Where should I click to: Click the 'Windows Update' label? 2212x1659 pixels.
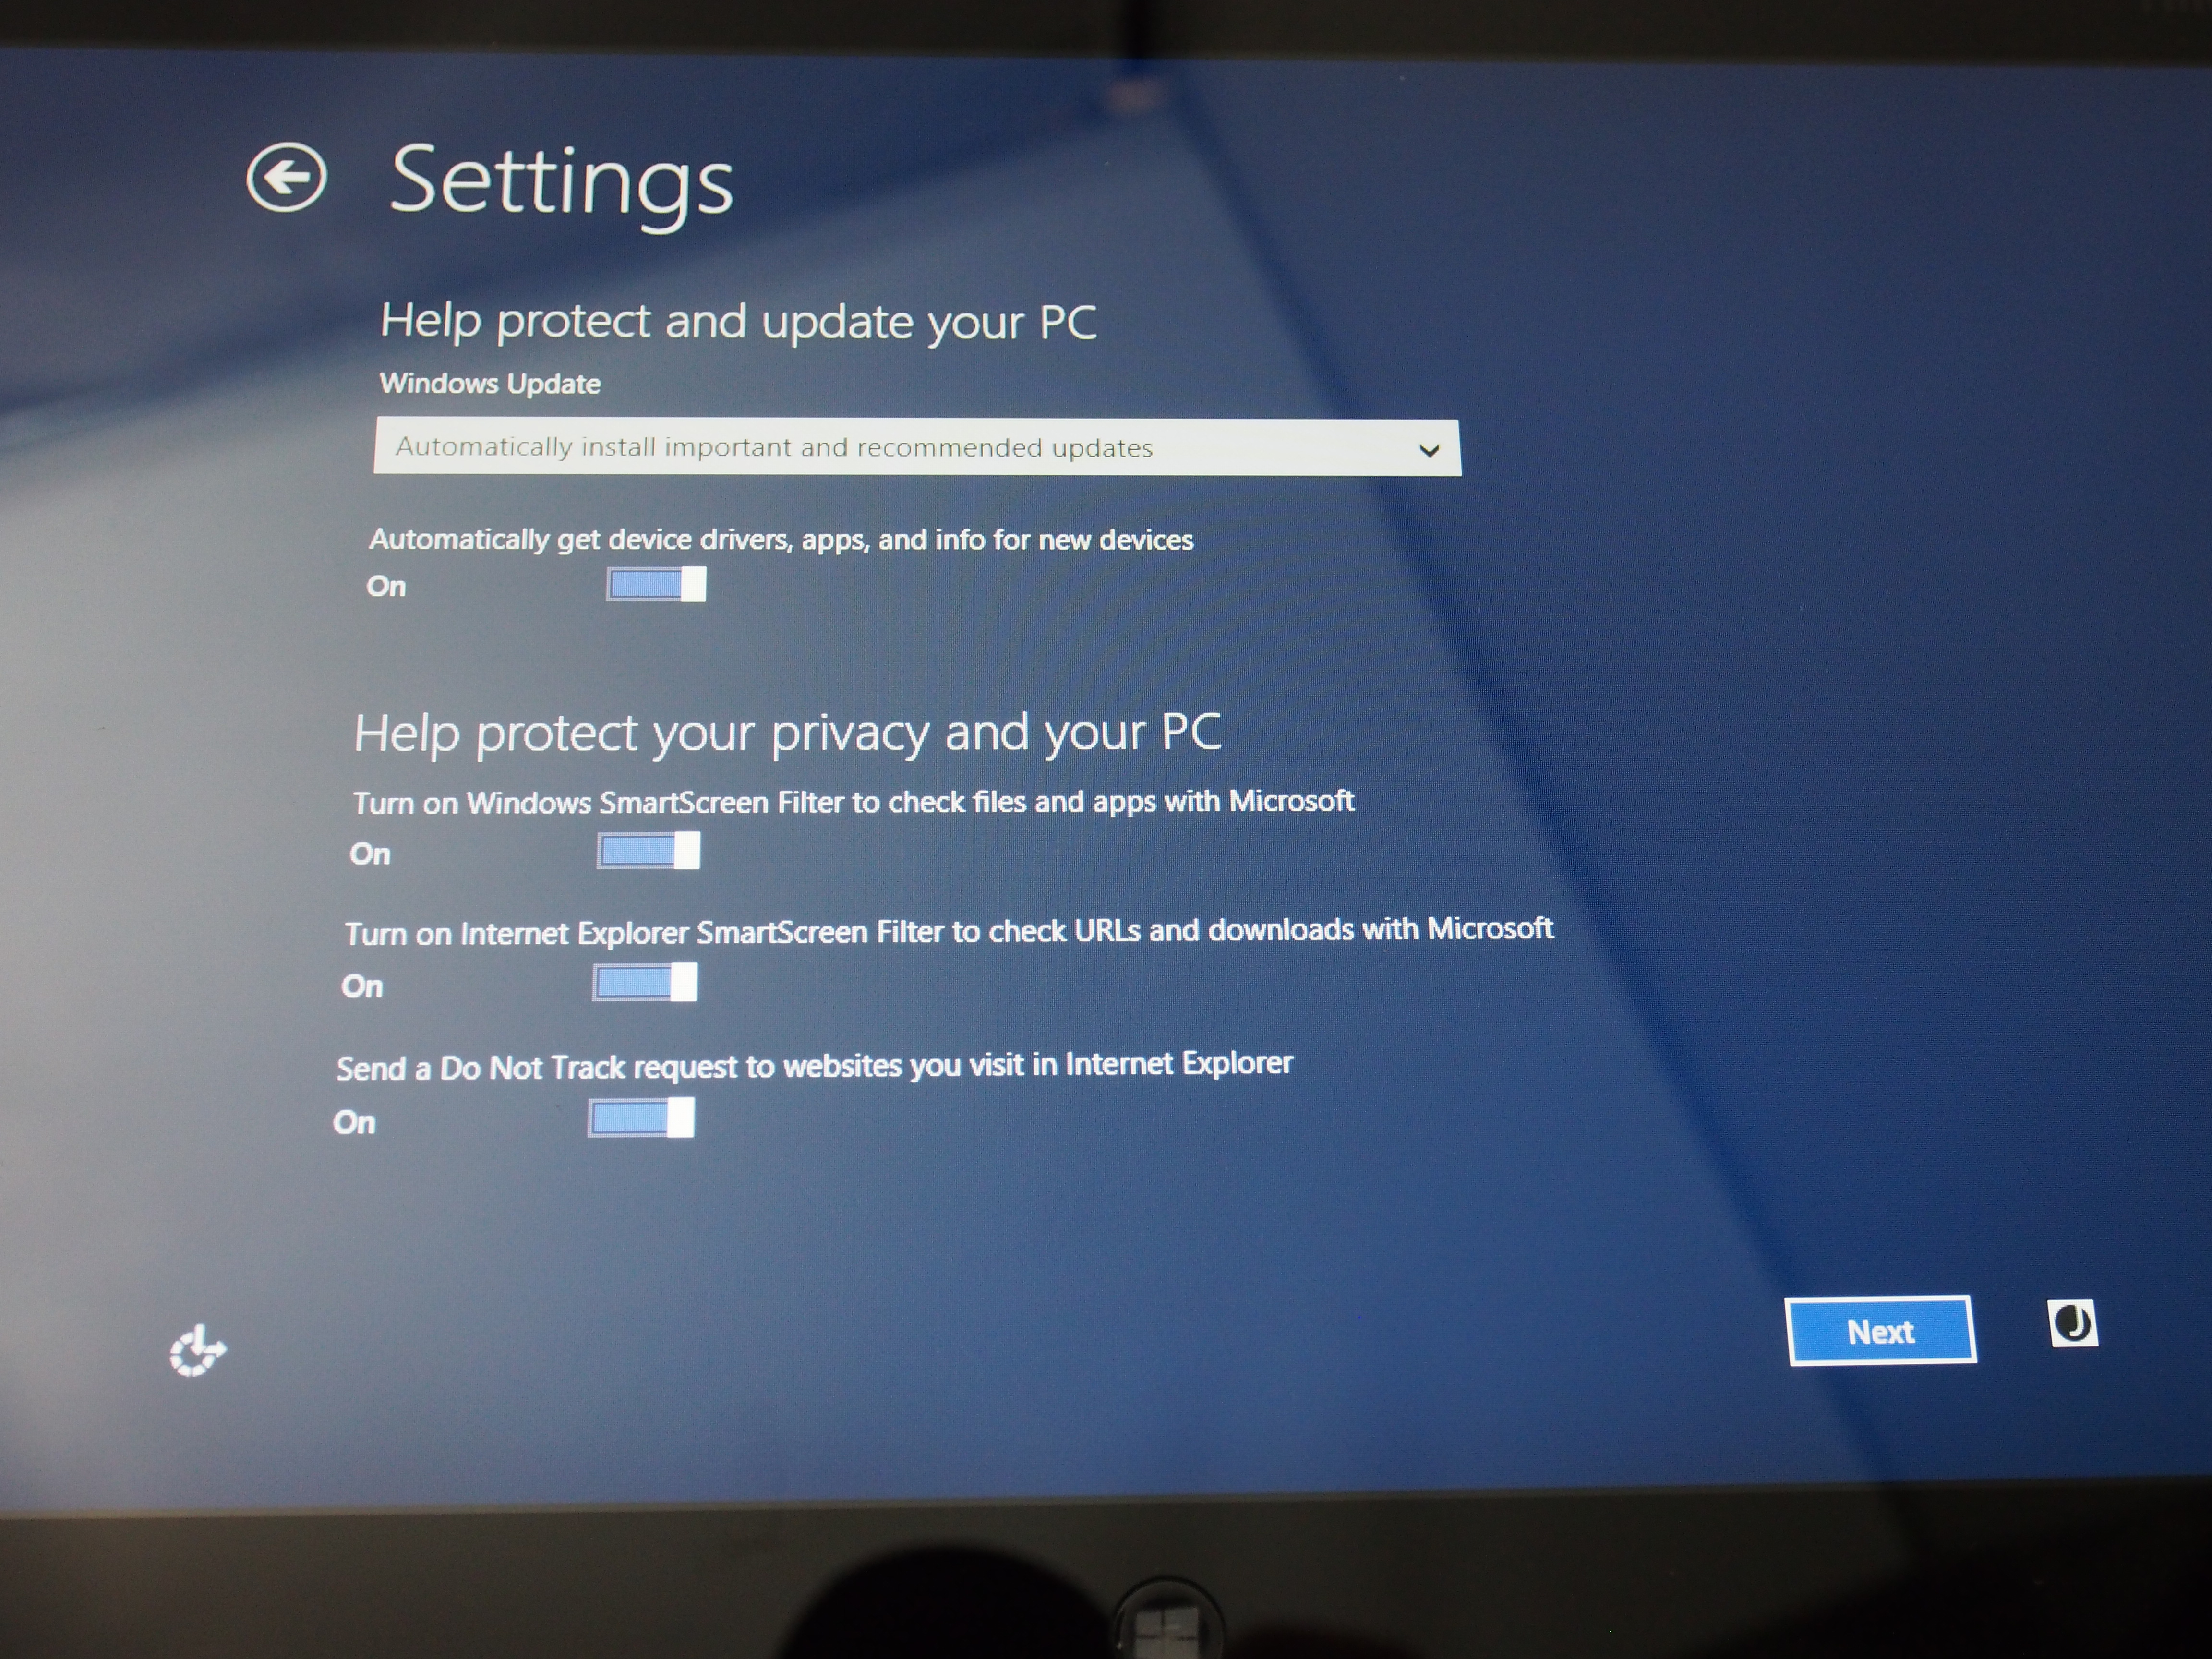[x=490, y=384]
